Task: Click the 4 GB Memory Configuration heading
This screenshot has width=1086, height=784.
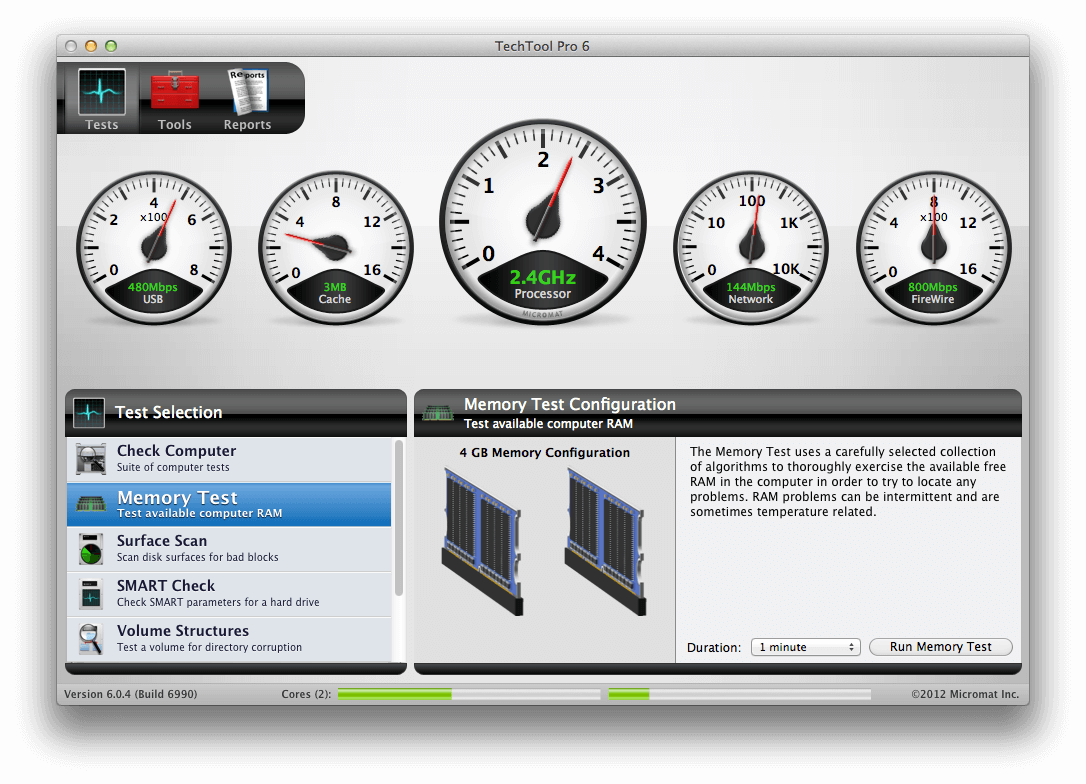Action: (x=544, y=452)
